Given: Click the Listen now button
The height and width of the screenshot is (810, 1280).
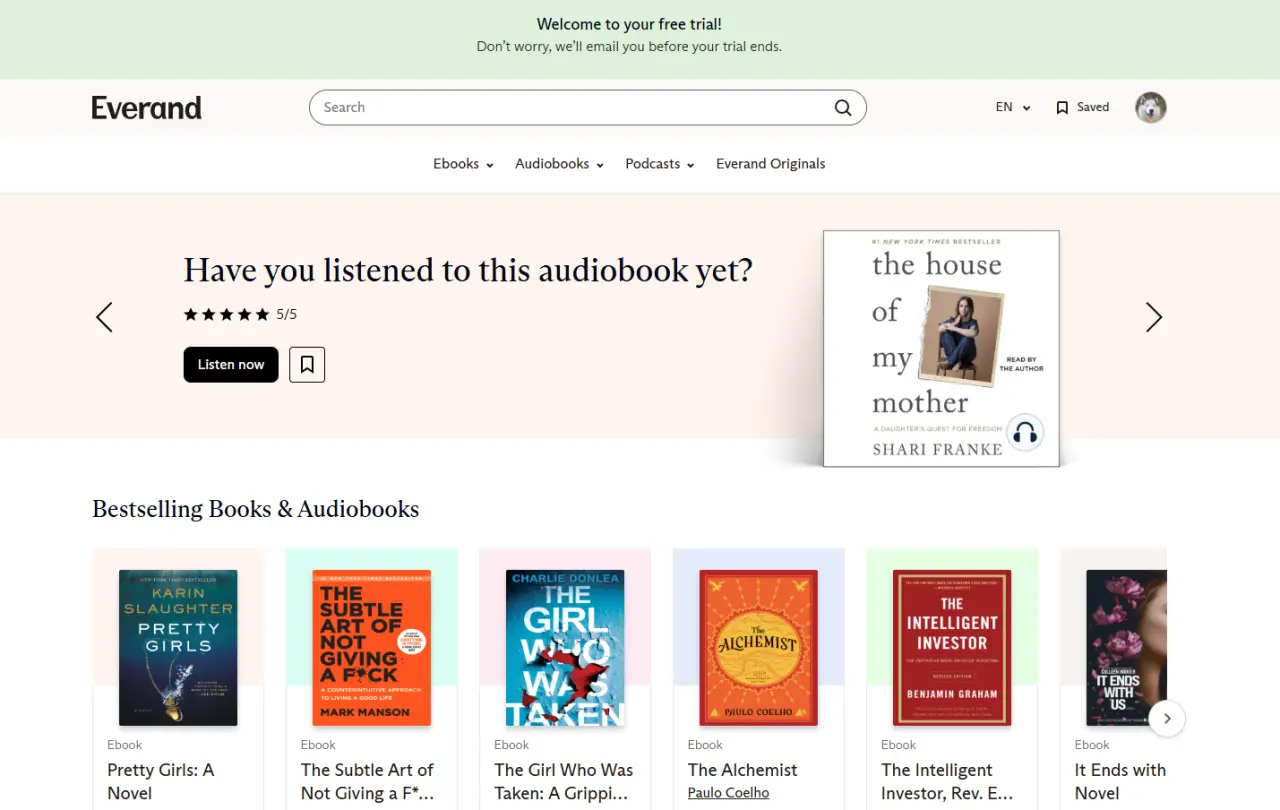Looking at the screenshot, I should tap(231, 364).
